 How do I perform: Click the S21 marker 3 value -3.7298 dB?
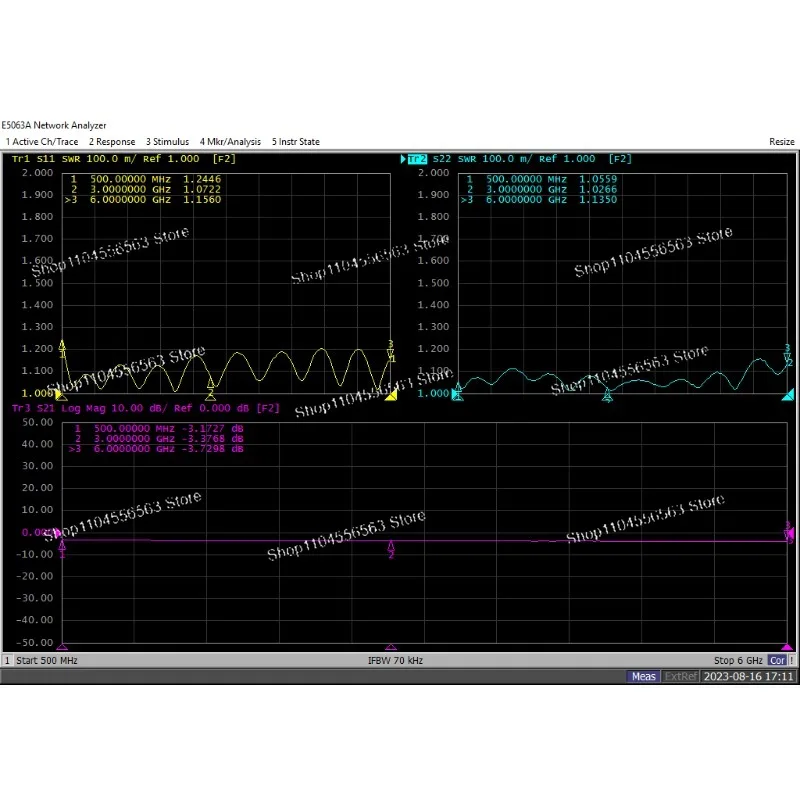212,449
